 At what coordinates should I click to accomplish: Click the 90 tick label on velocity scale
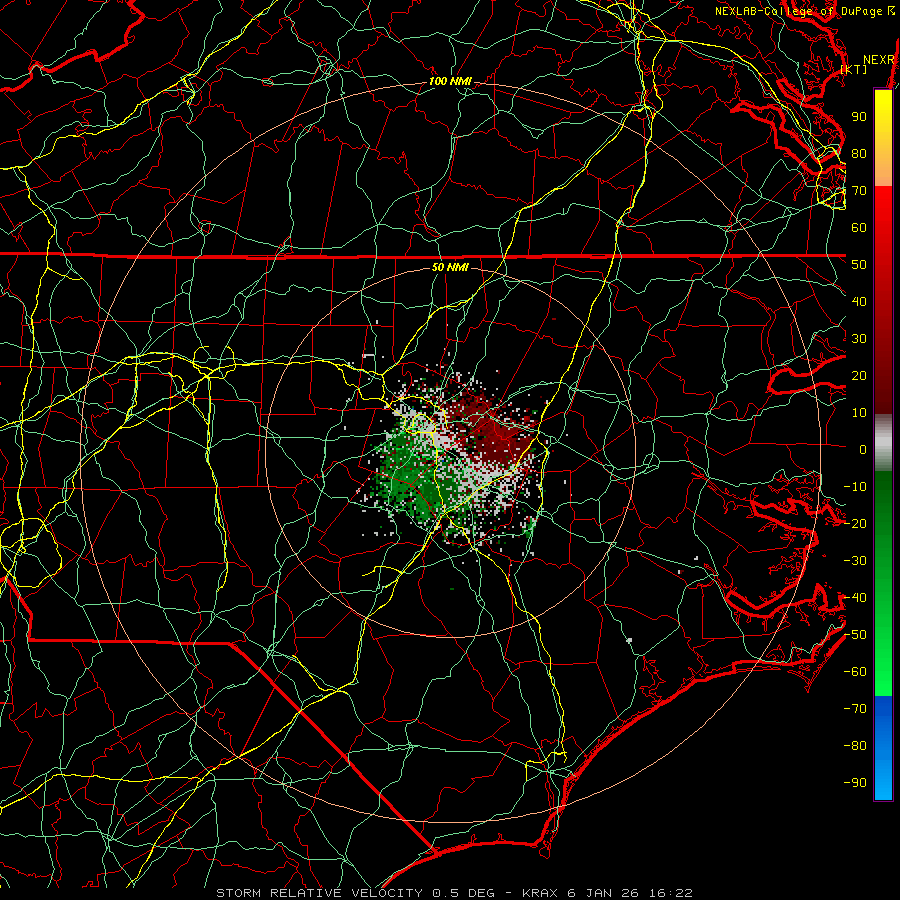pos(859,117)
